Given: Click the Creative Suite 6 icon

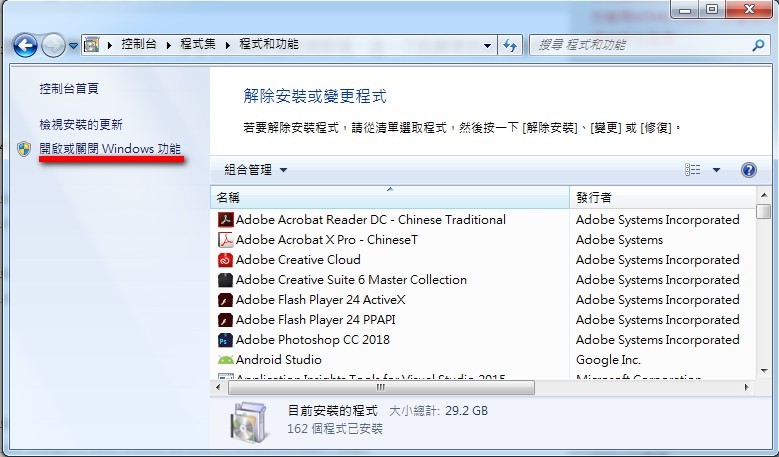Looking at the screenshot, I should (226, 280).
